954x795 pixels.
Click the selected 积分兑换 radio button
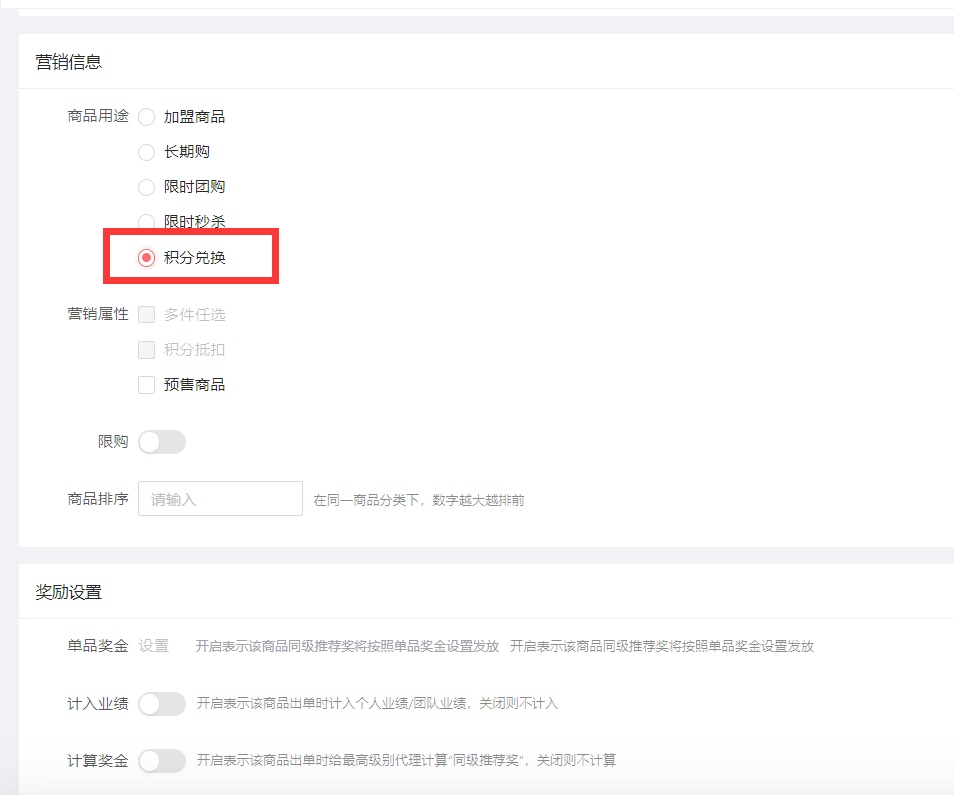(147, 257)
